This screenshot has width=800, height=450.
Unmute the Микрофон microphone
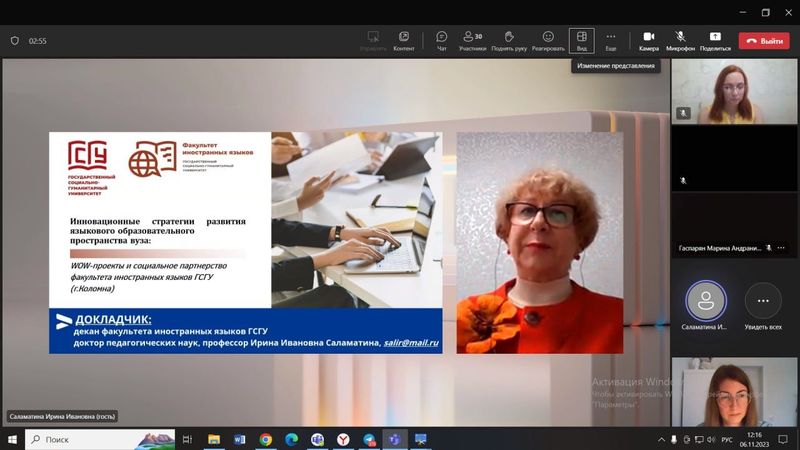[x=680, y=40]
